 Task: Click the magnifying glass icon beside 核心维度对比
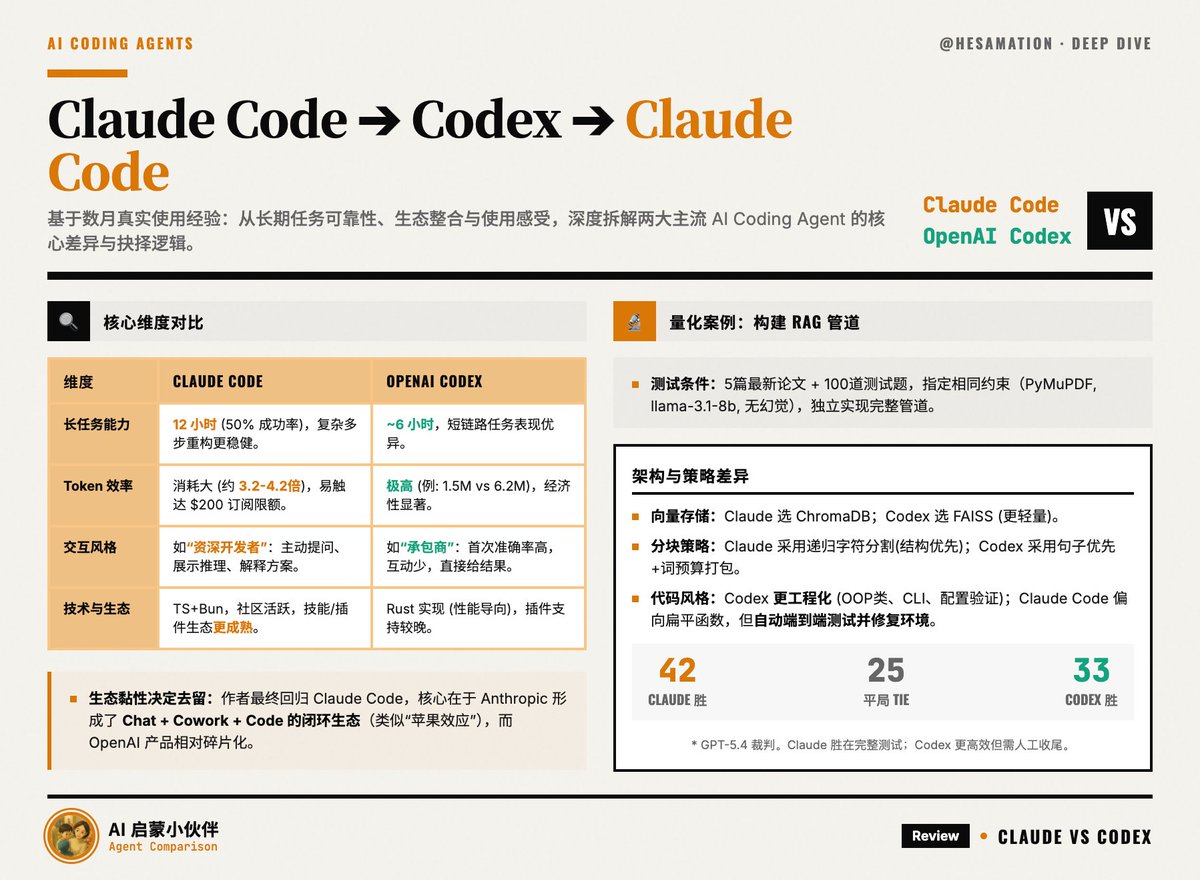tap(68, 322)
